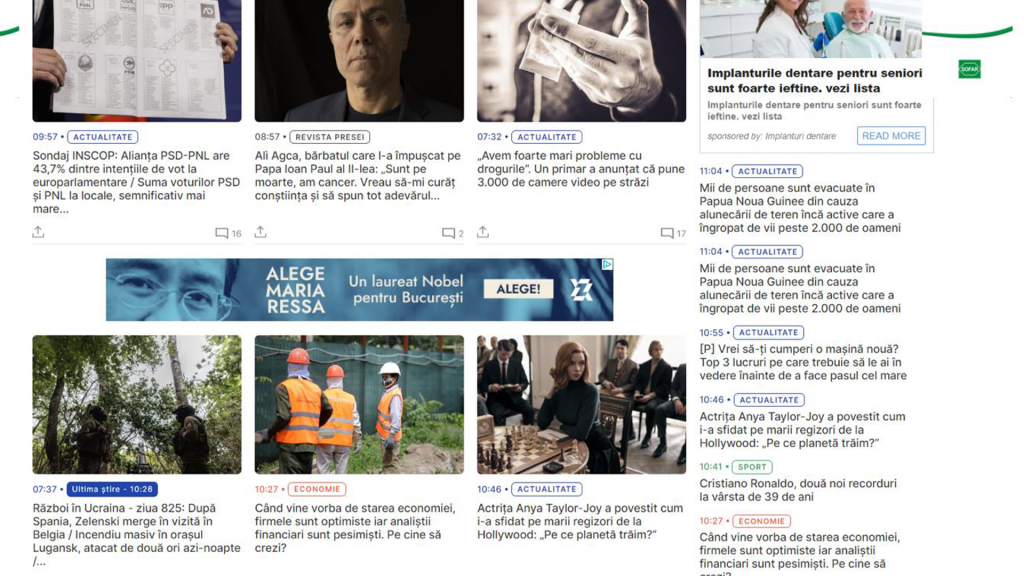This screenshot has width=1024, height=576.
Task: Click the green SOFAR logo badge
Action: click(969, 69)
